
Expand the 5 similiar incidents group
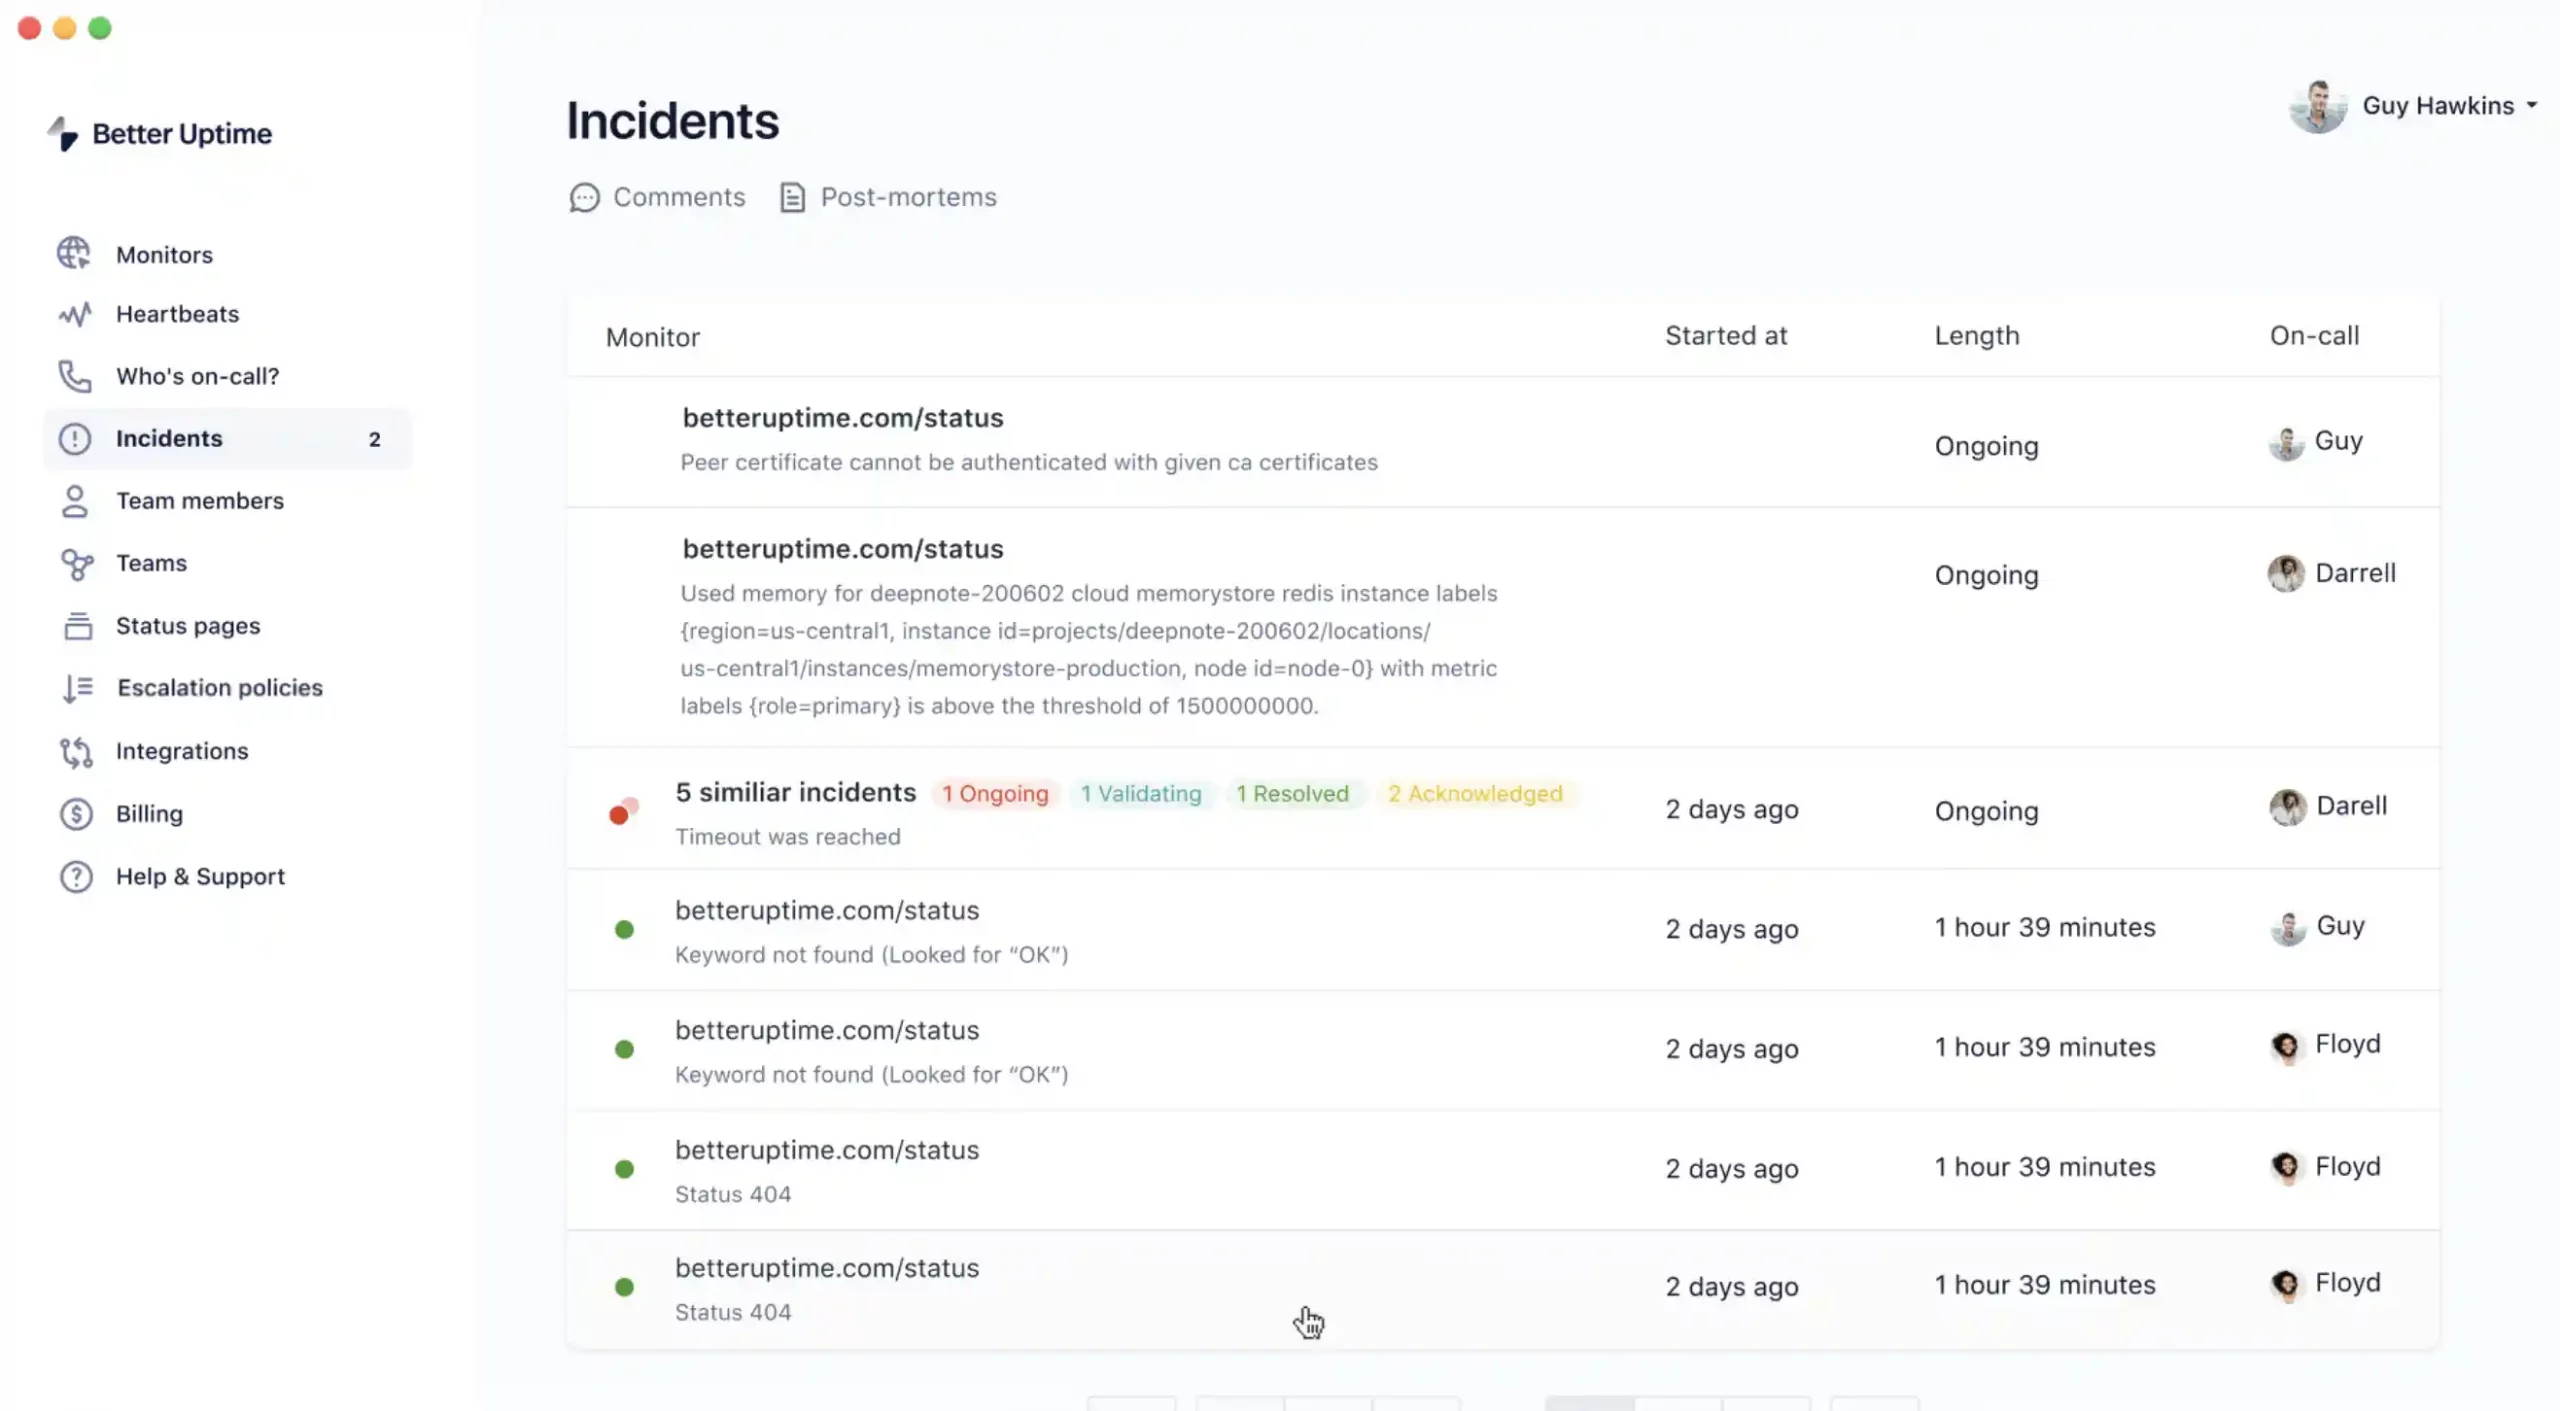coord(795,792)
